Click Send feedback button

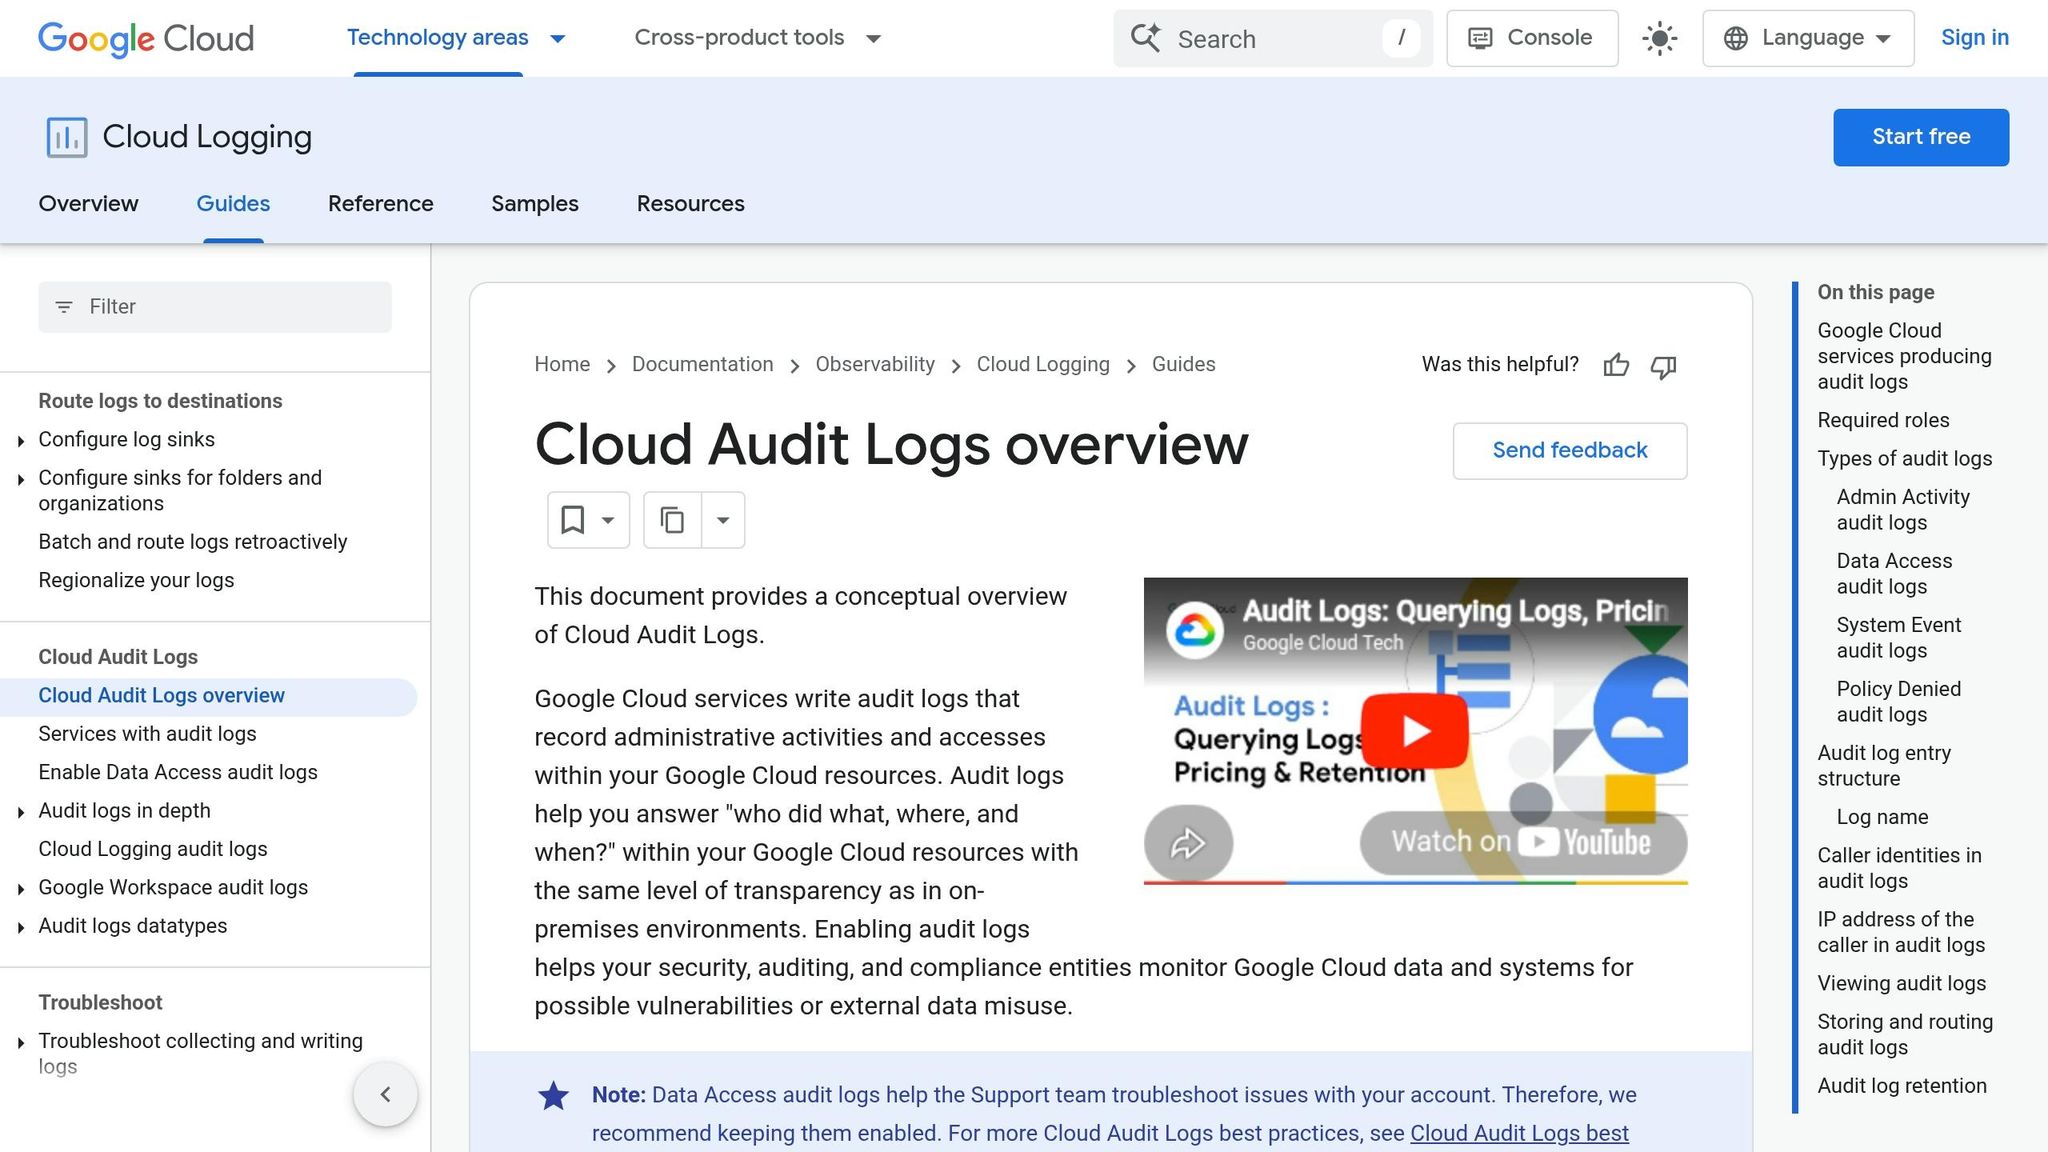[x=1569, y=451]
